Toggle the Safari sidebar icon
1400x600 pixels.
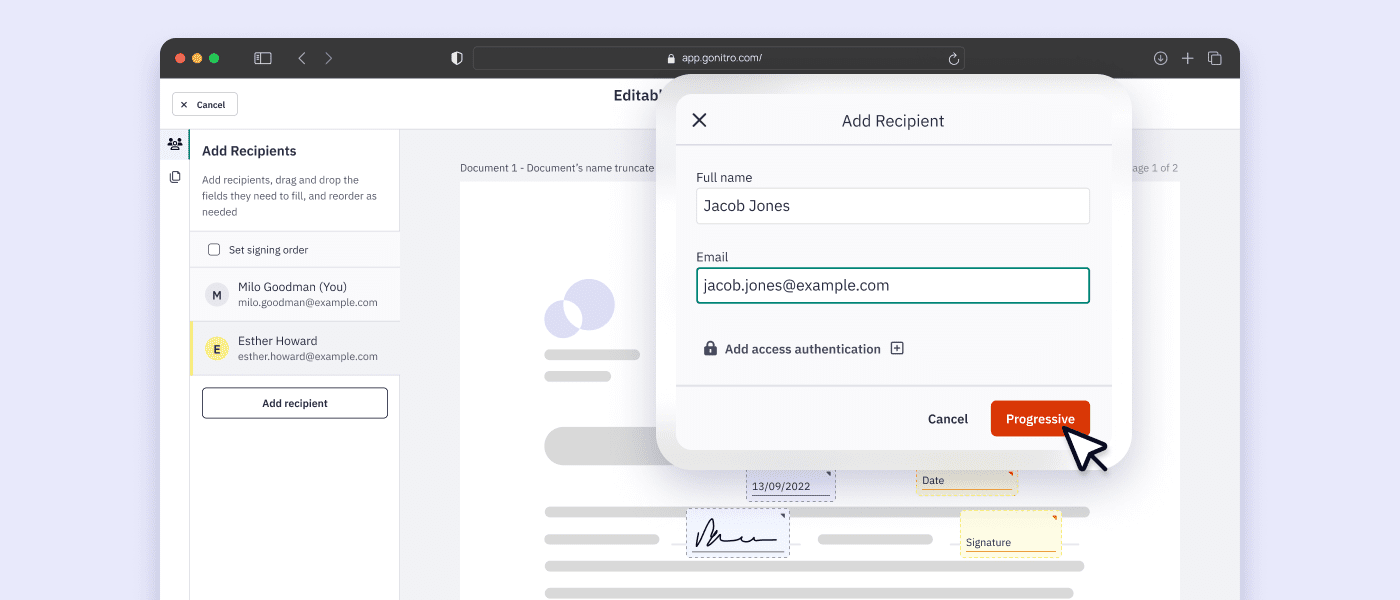262,58
